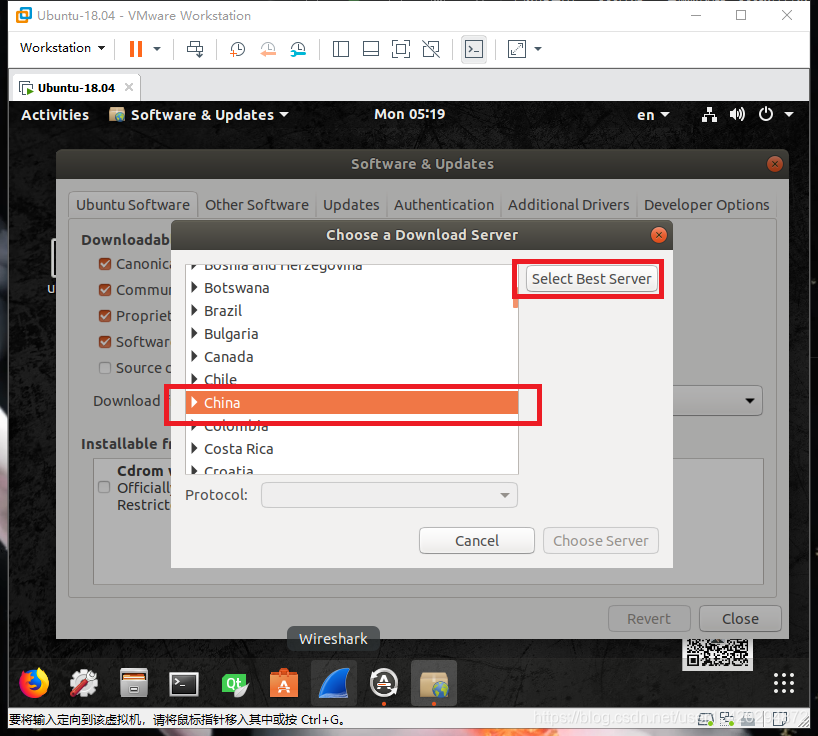Switch to the Developer Options tab

point(706,204)
